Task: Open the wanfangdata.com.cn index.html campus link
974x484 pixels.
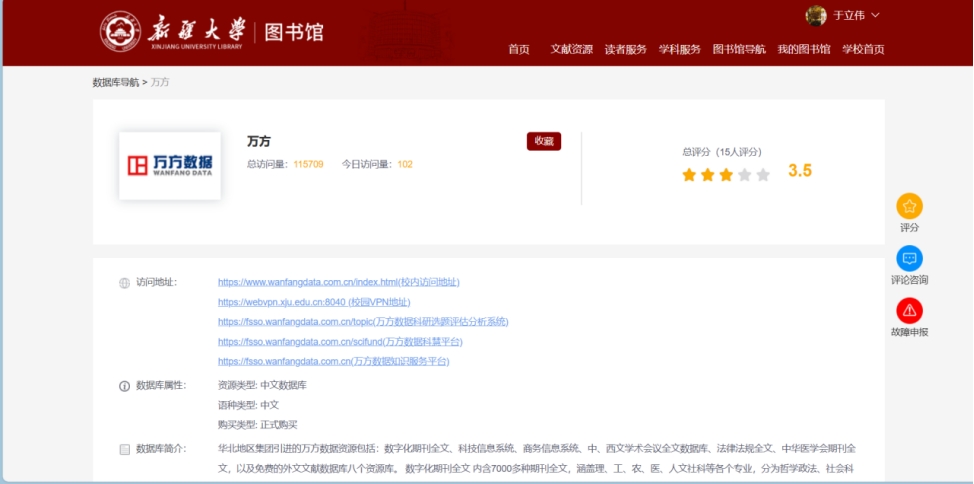Action: coord(339,282)
